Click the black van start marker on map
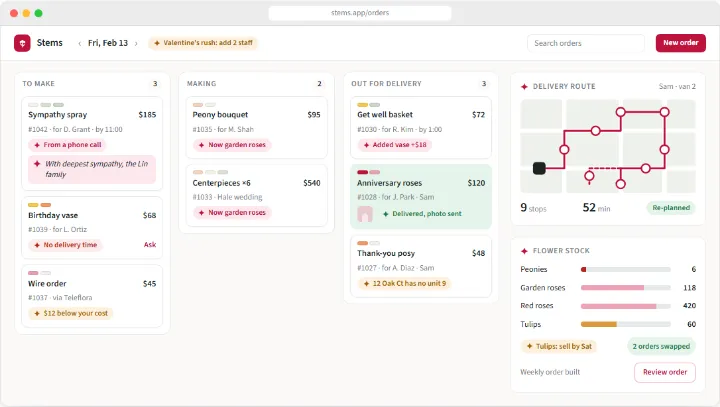 tap(539, 168)
